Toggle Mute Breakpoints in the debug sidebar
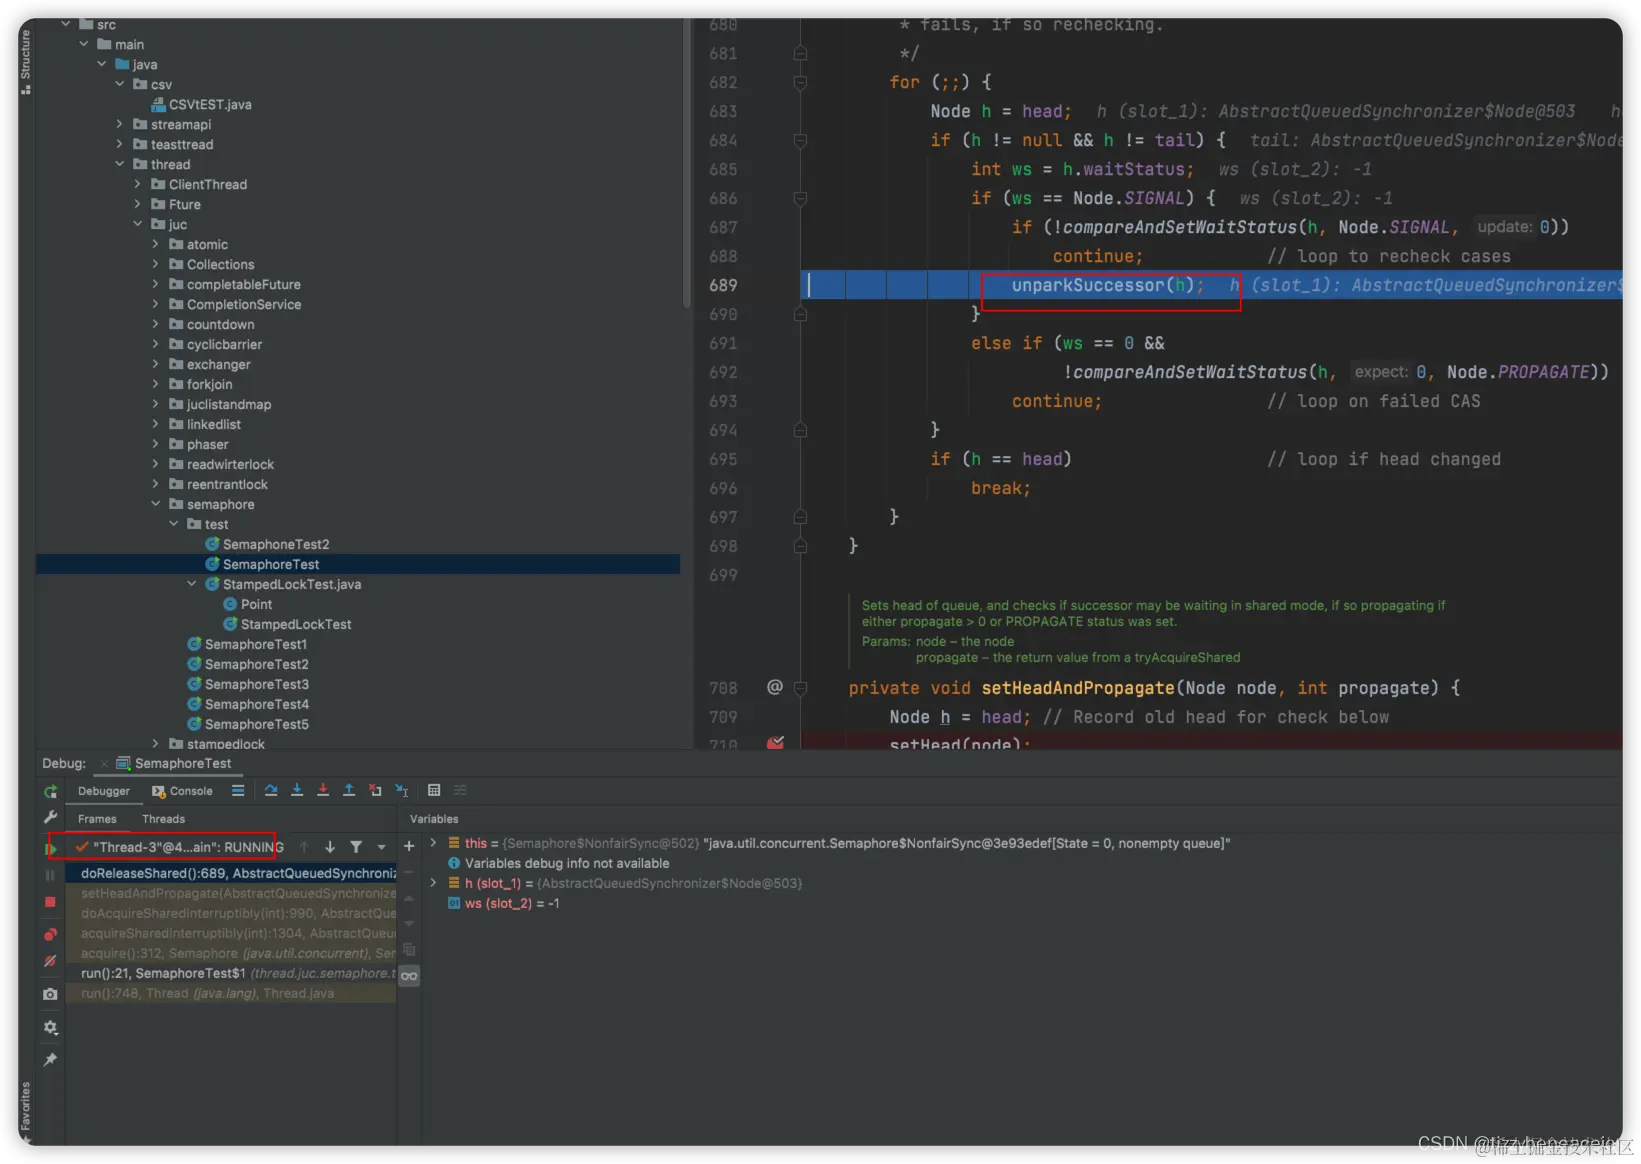1641x1164 pixels. [50, 961]
